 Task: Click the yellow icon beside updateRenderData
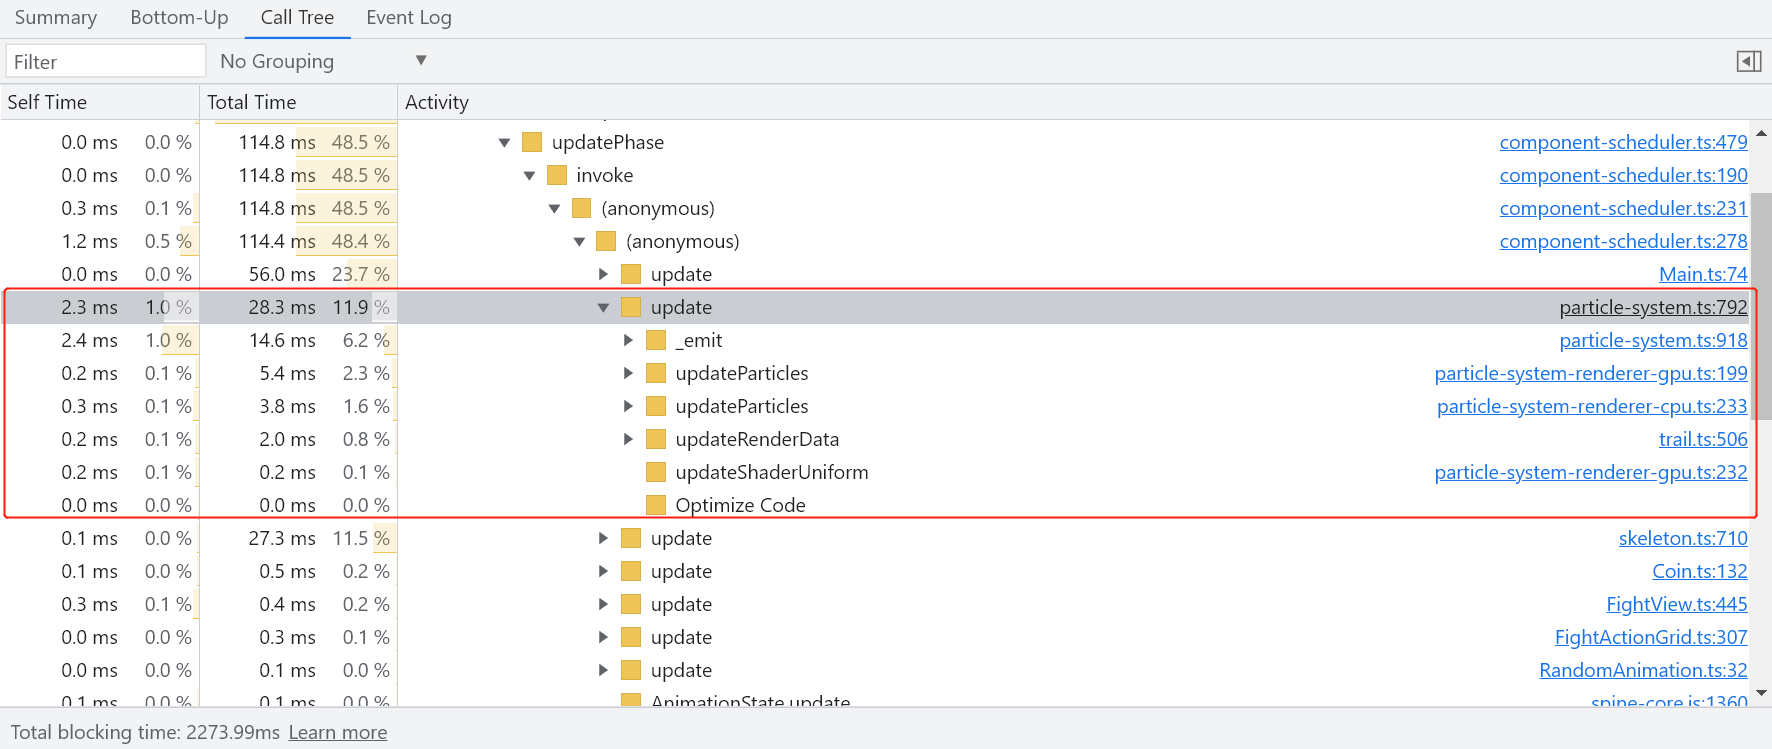tap(656, 439)
